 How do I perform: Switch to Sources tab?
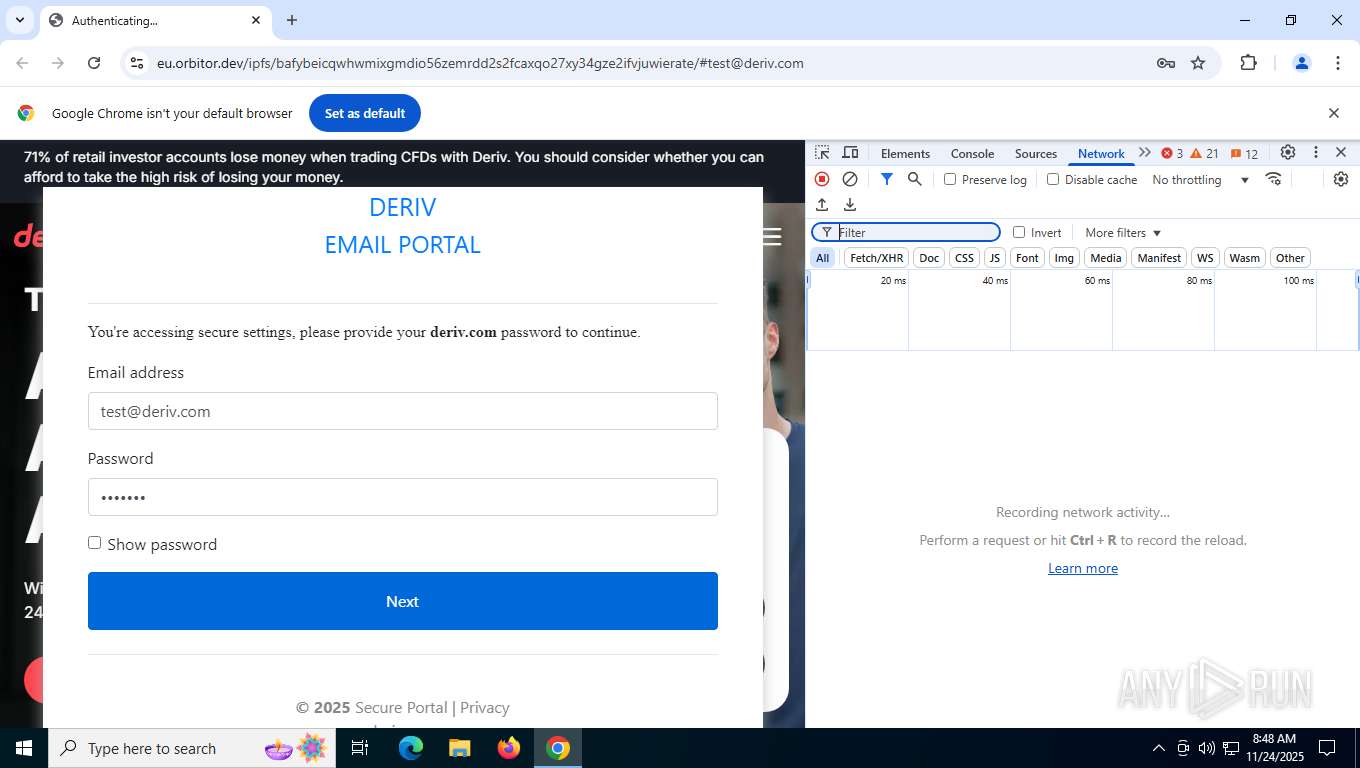click(x=1035, y=153)
